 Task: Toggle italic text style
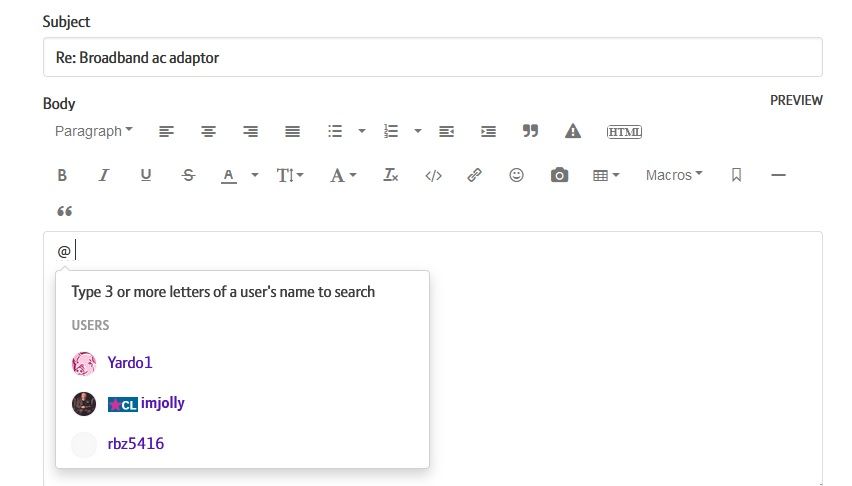pos(104,175)
